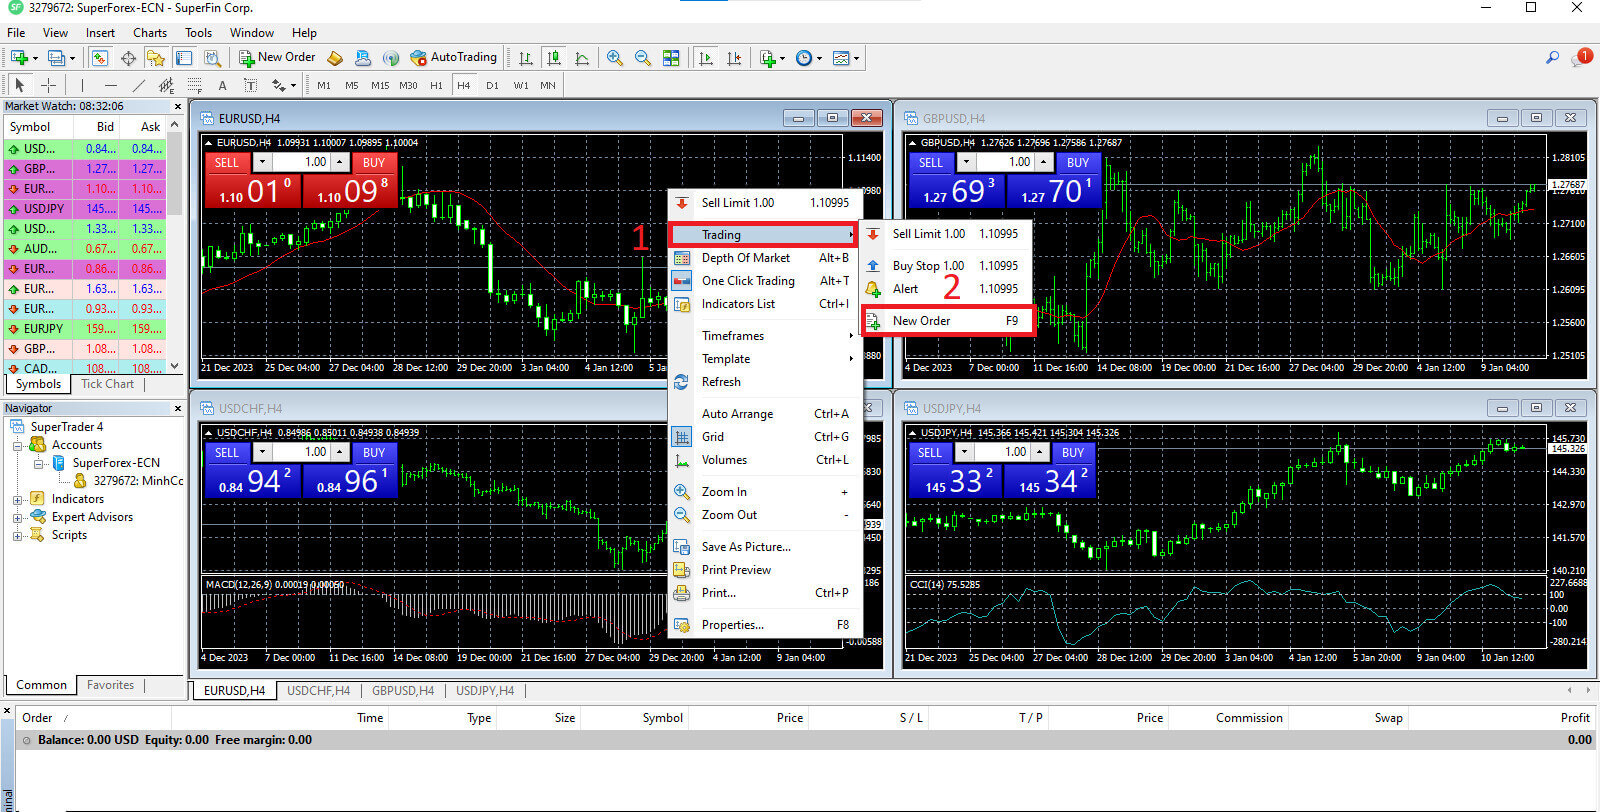
Task: Click the notification bell with red badge
Action: [x=1582, y=57]
